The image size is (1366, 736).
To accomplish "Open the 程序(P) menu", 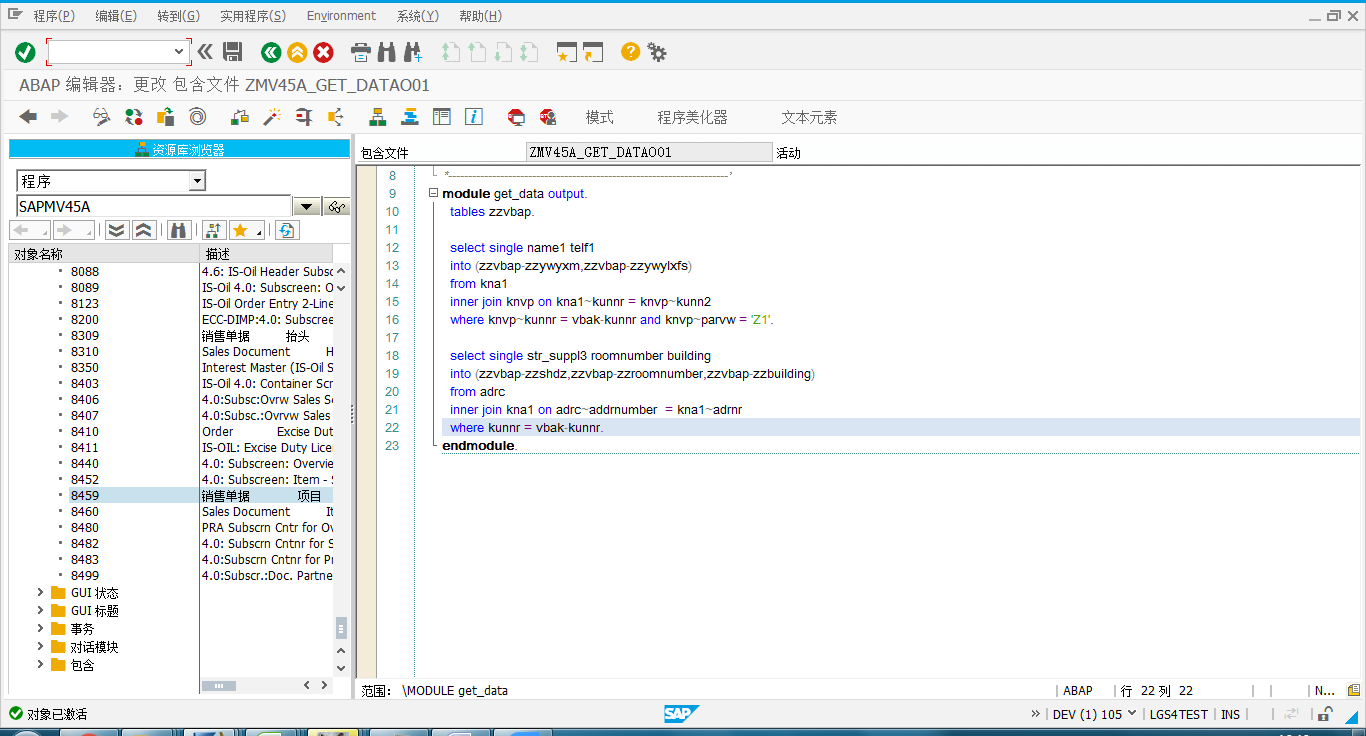I will coord(54,16).
